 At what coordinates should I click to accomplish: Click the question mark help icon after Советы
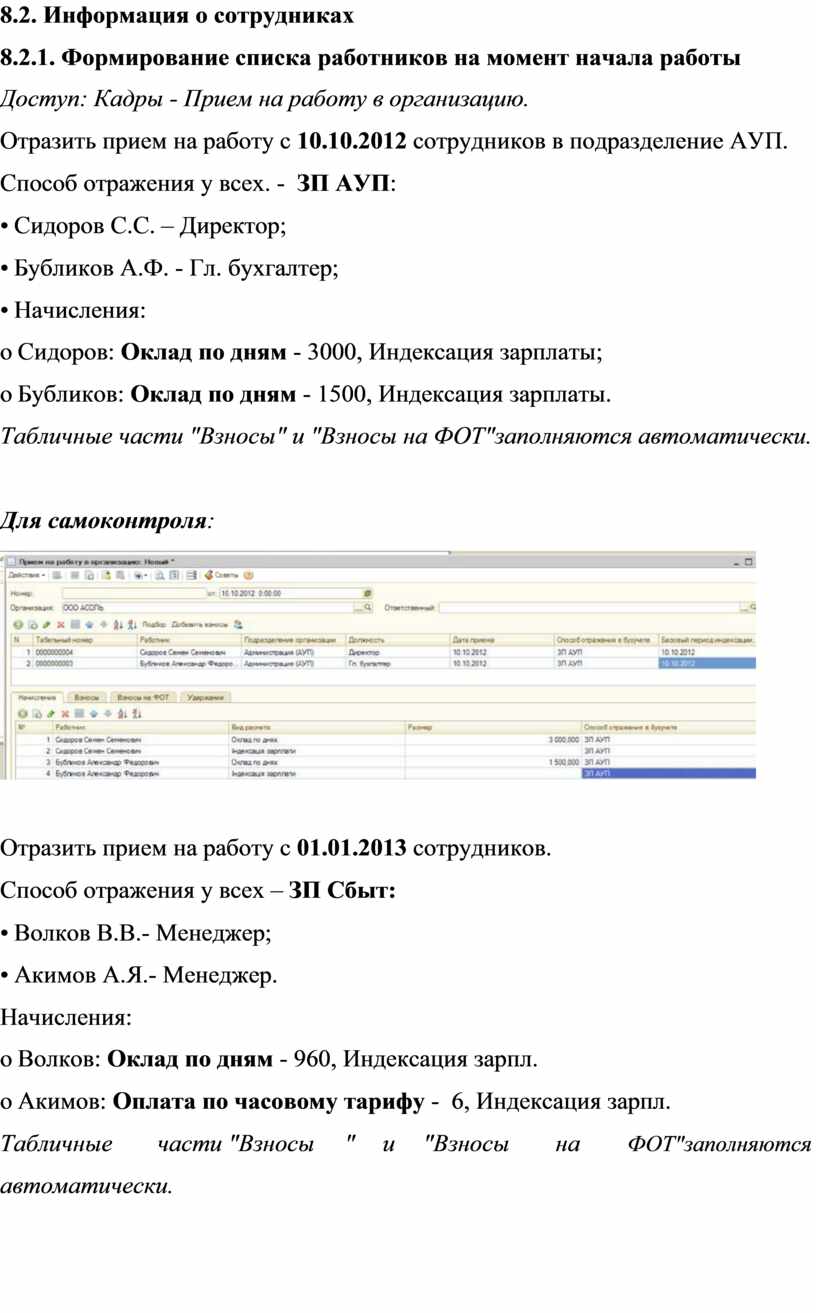pyautogui.click(x=249, y=576)
